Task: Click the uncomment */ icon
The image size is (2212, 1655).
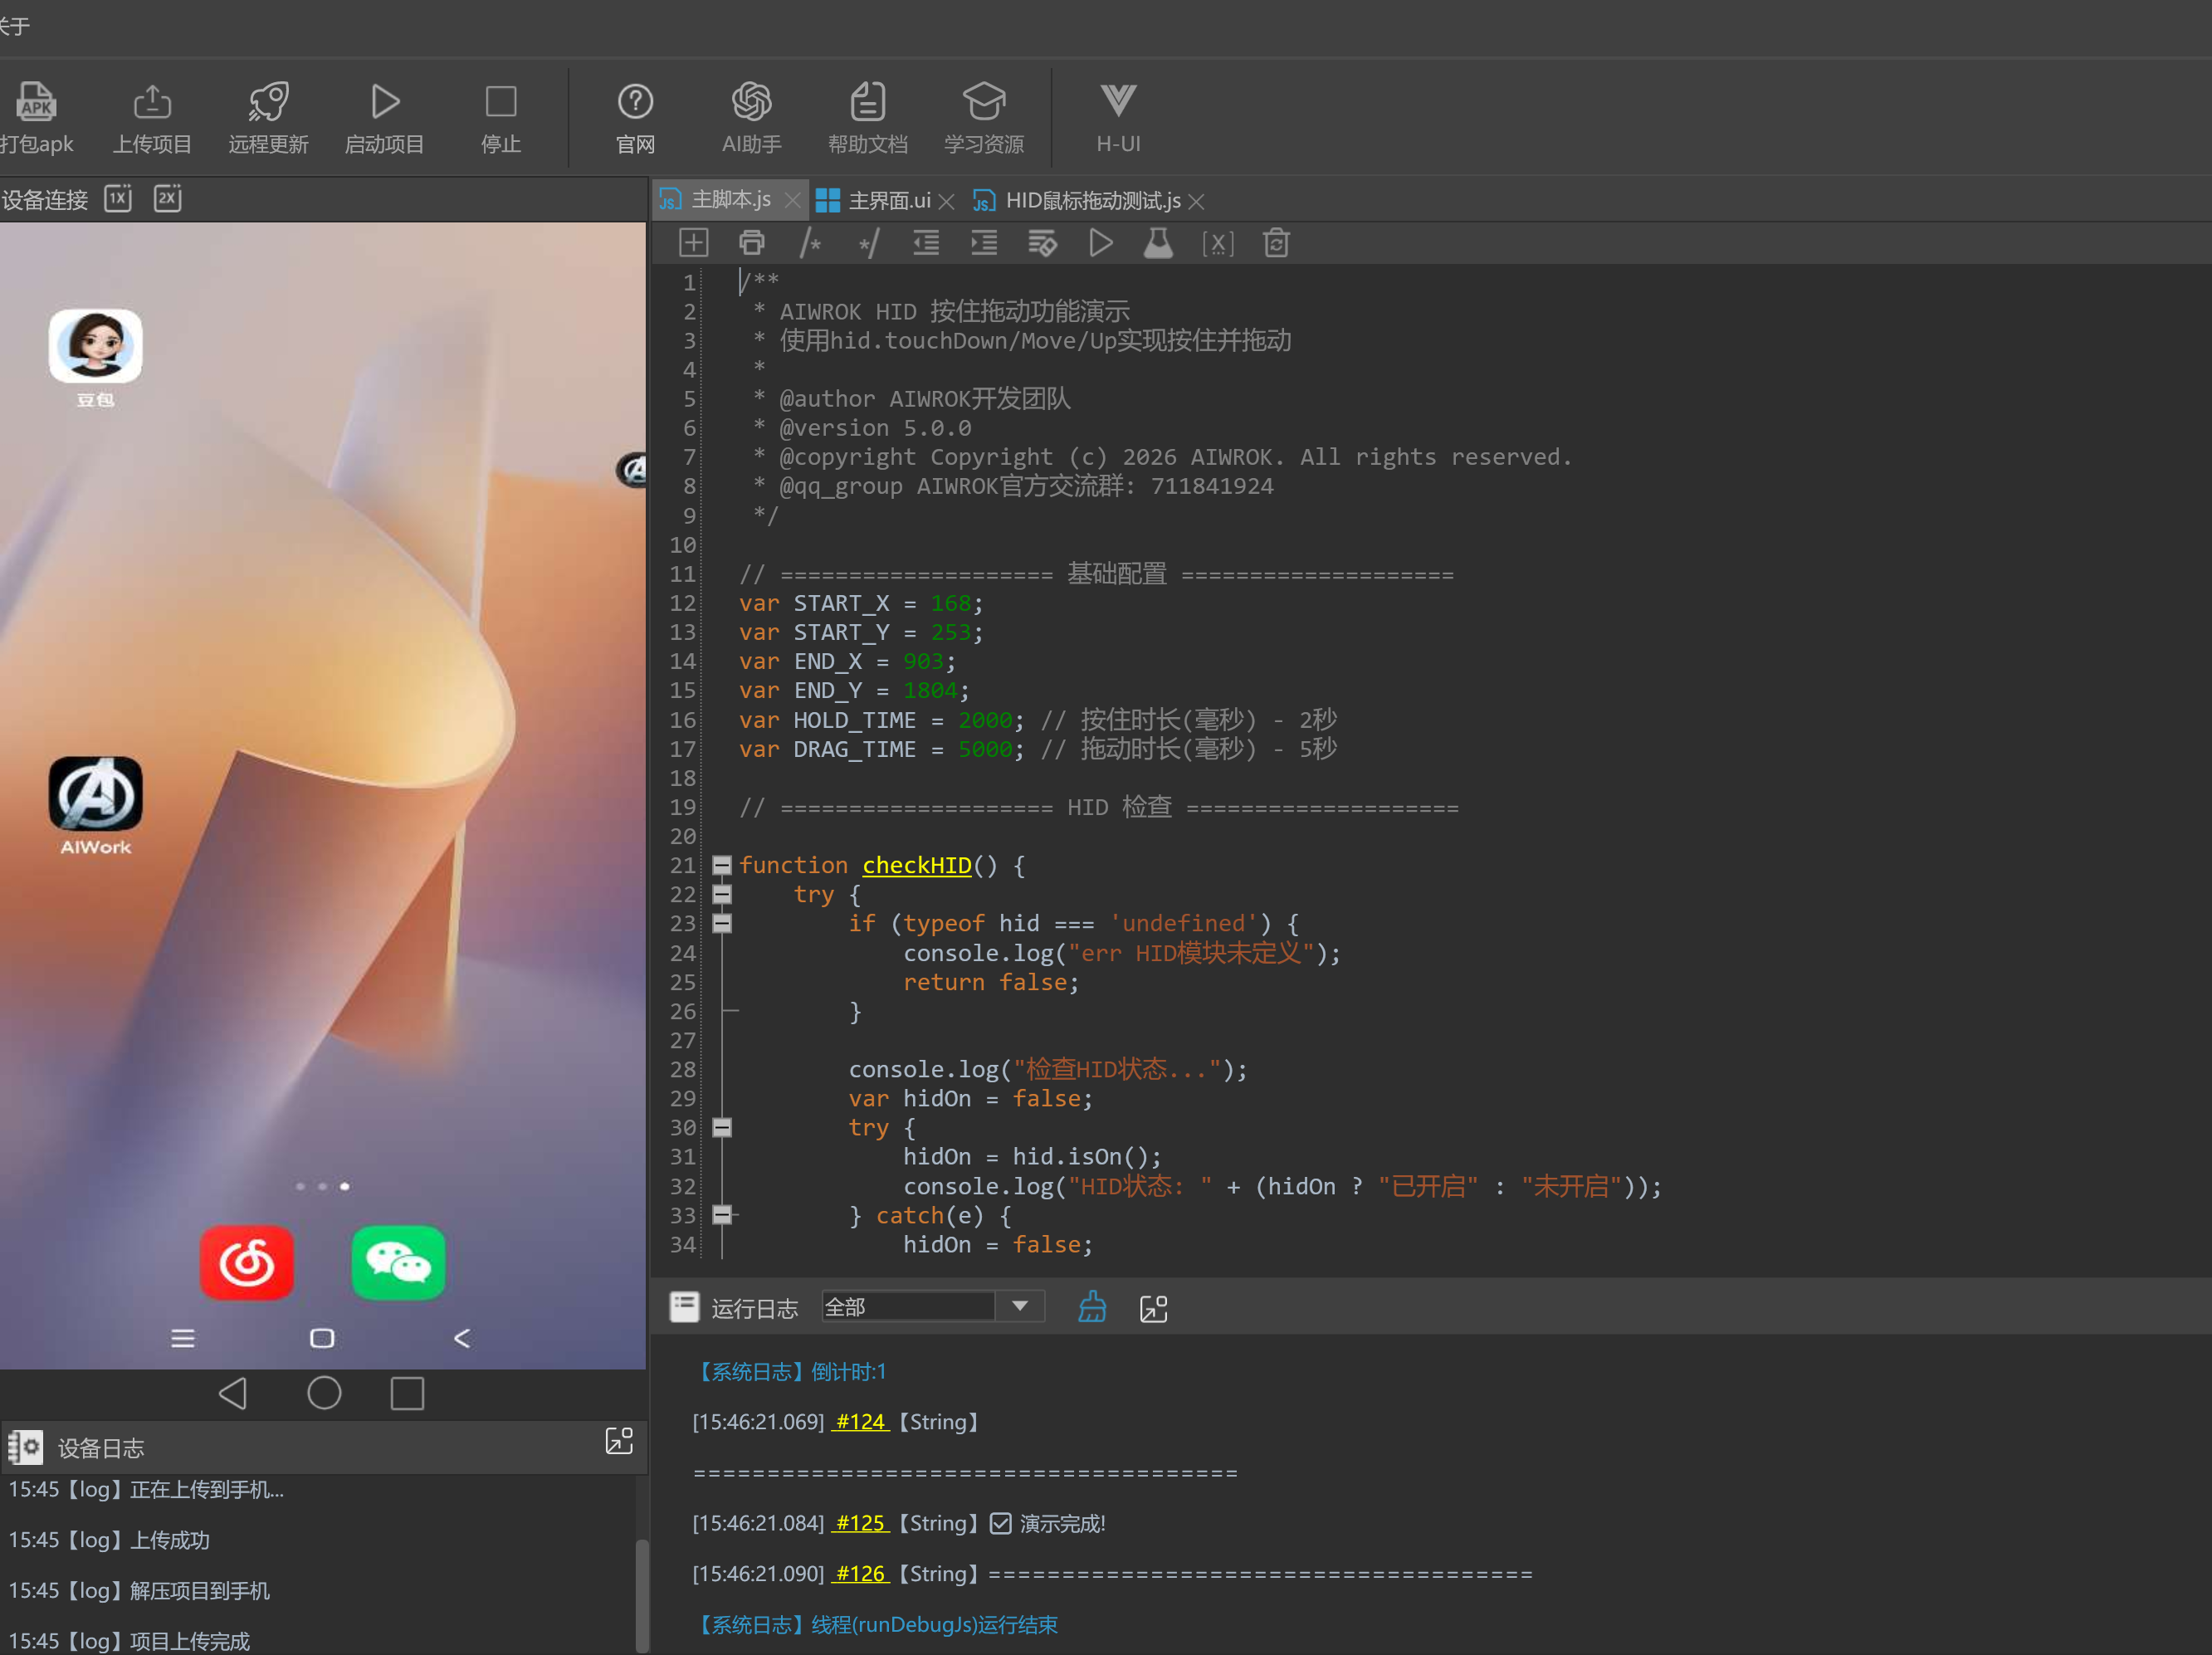Action: click(x=868, y=243)
